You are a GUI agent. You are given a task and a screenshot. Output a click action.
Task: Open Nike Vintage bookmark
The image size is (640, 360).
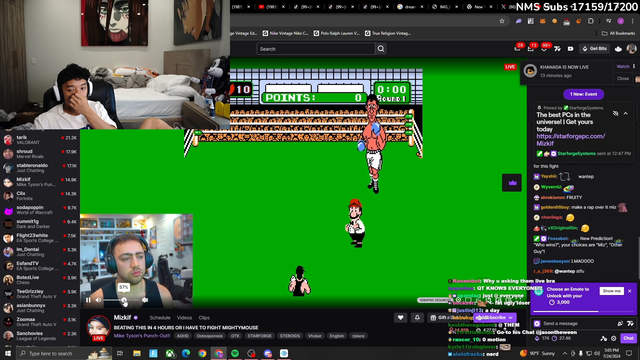click(x=285, y=33)
